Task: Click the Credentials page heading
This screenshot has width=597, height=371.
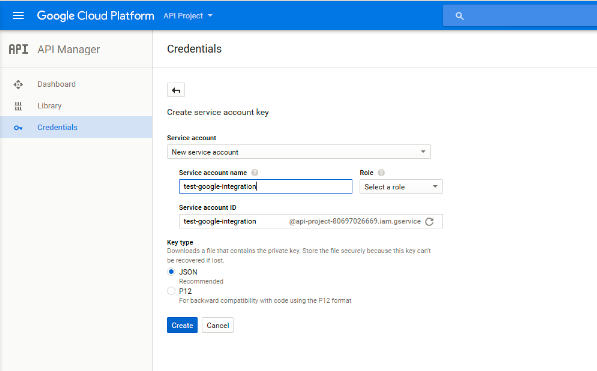Action: tap(194, 49)
